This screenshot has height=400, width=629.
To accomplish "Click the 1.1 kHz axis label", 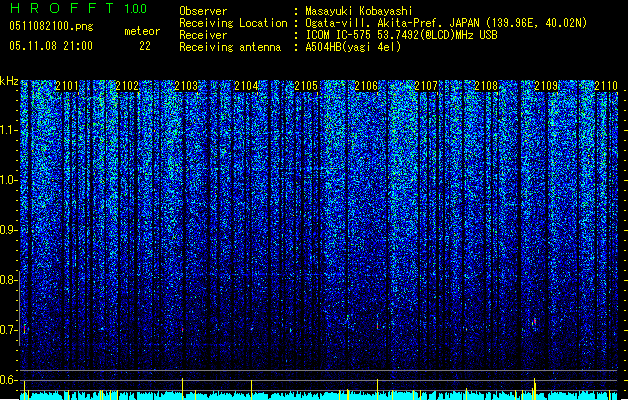I will pos(9,130).
